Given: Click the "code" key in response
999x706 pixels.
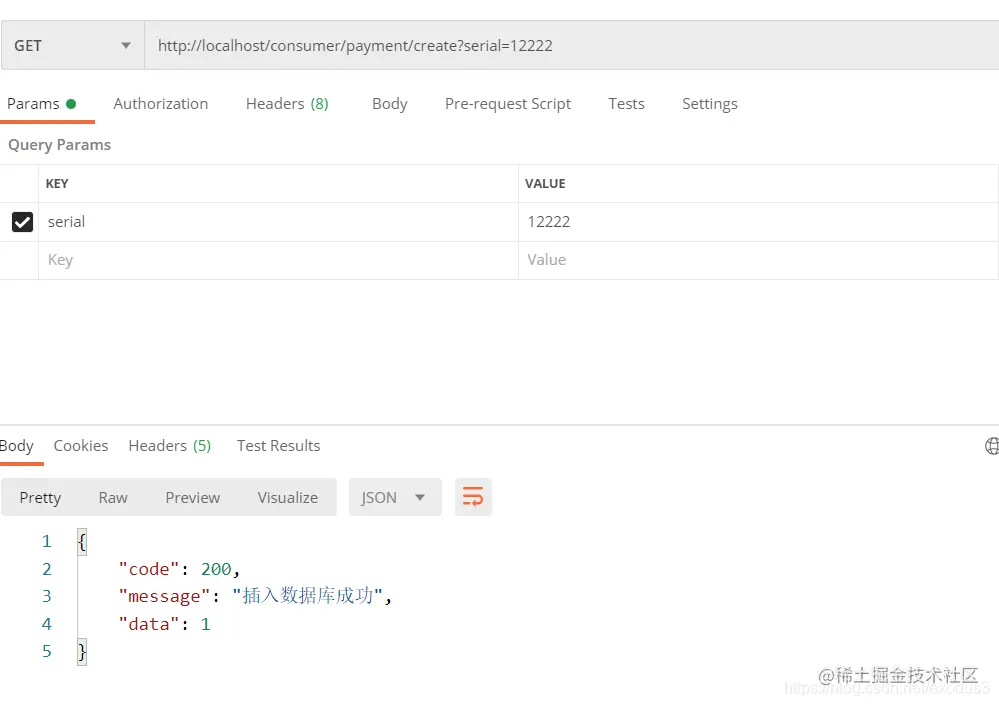Looking at the screenshot, I should (x=149, y=568).
